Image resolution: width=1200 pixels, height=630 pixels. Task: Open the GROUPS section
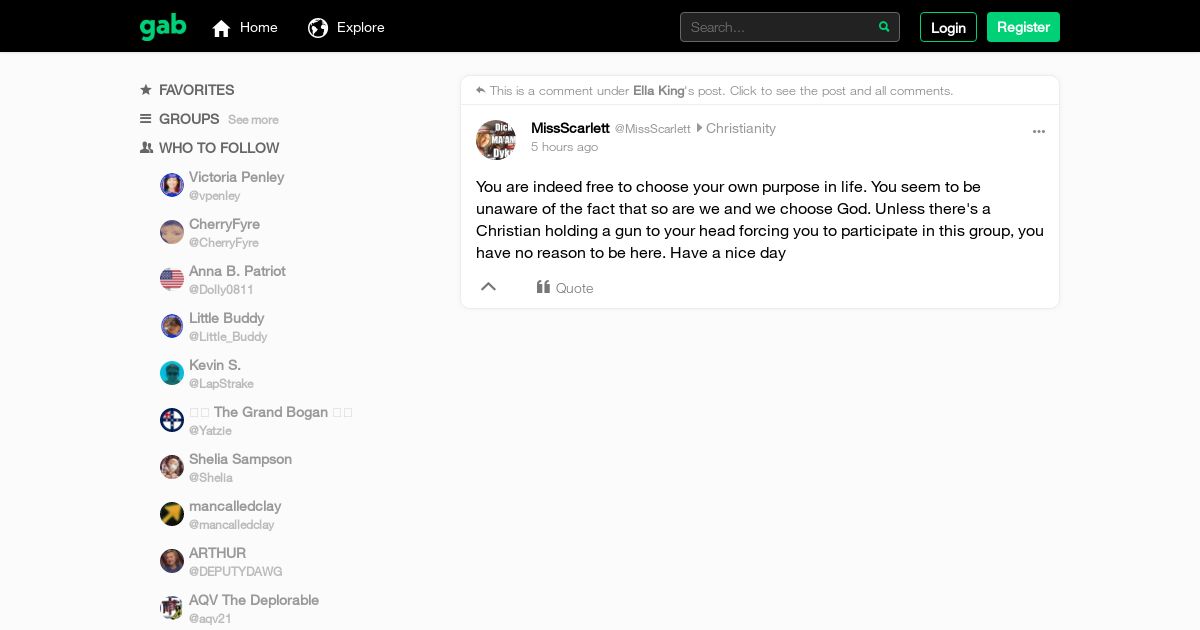click(x=189, y=119)
